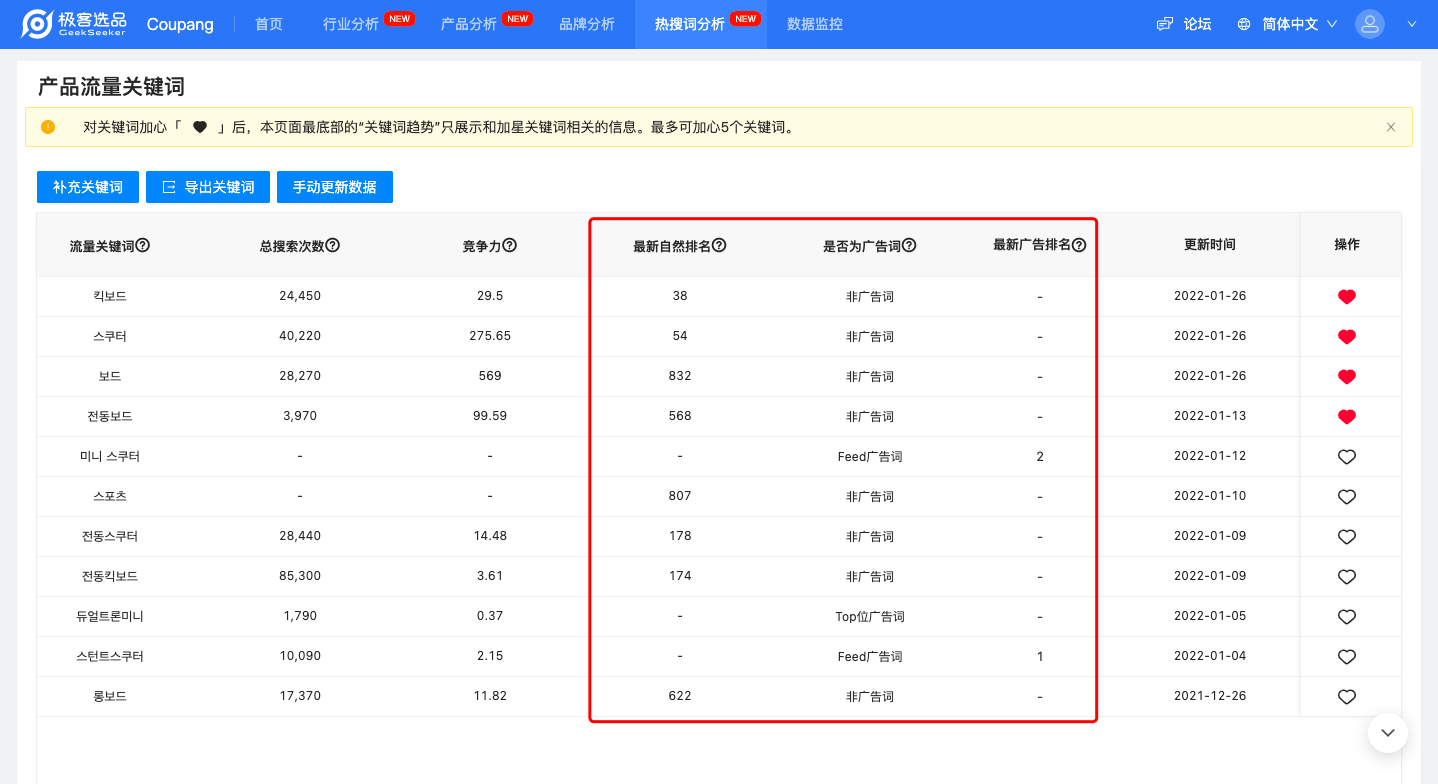Favorite the 전동킥보드 keyword heart
Screen dimensions: 1438x784
(1347, 577)
